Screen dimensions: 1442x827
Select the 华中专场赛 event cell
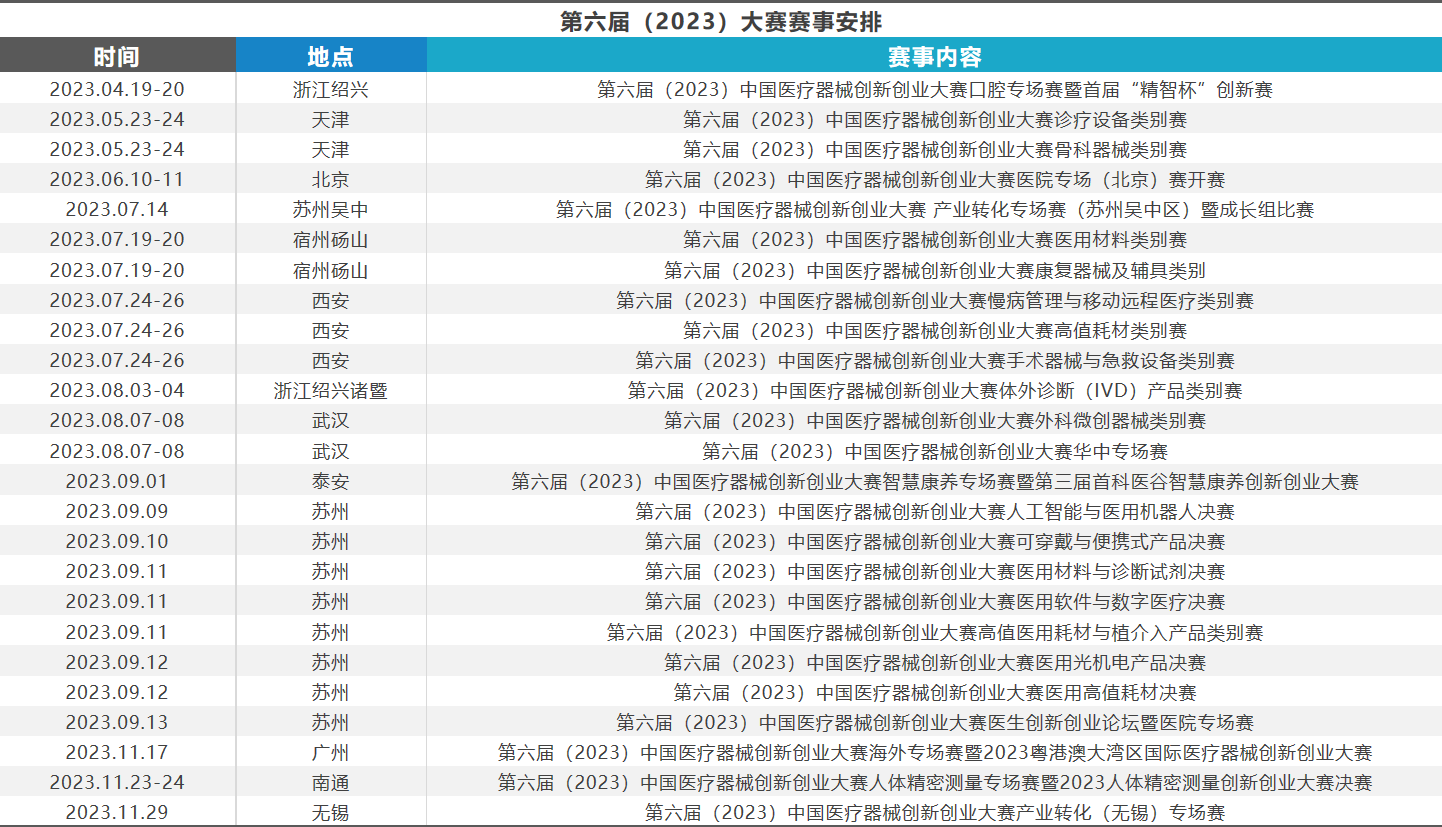[x=934, y=451]
